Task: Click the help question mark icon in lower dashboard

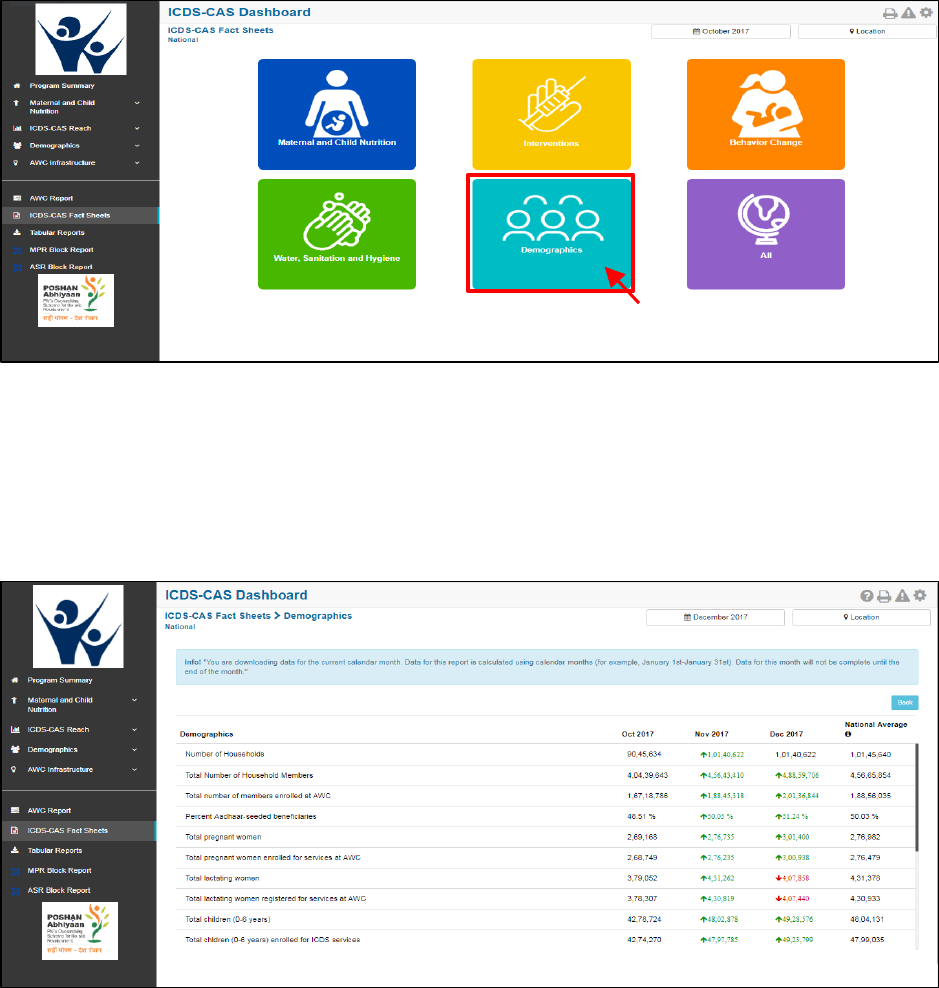Action: coord(867,595)
